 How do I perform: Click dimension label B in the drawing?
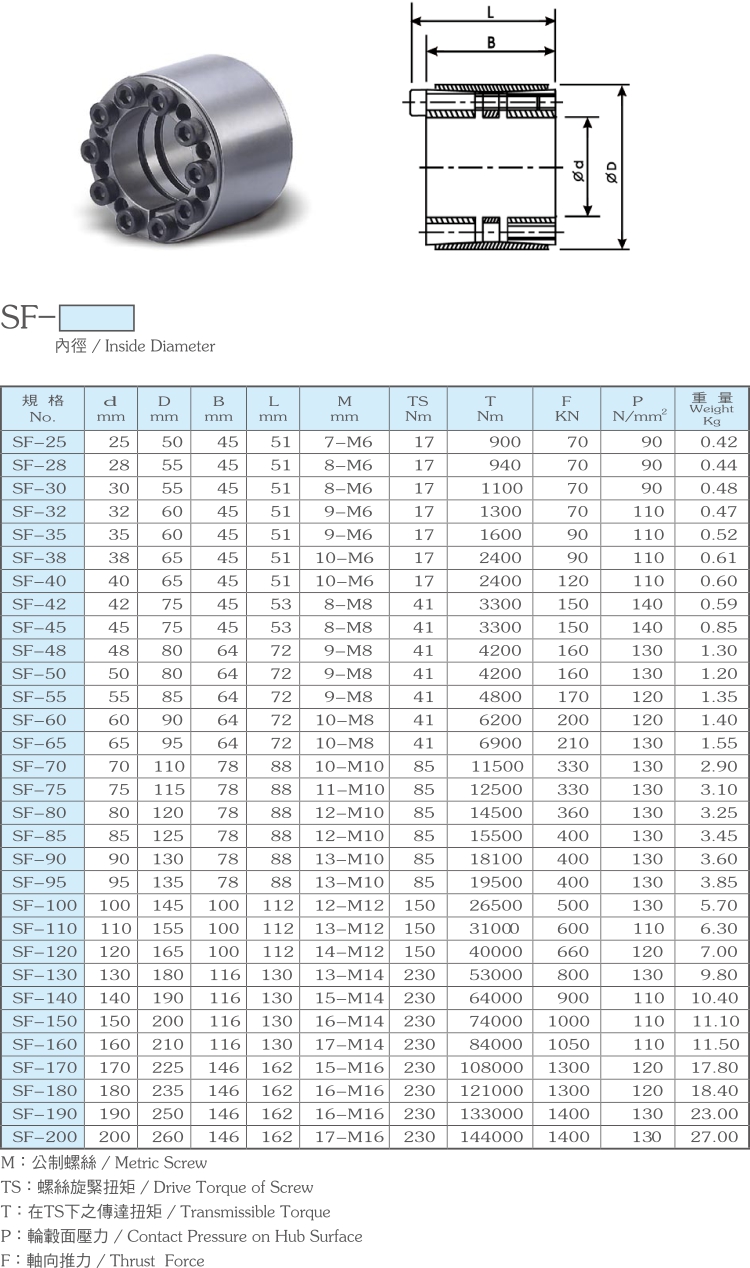click(492, 42)
